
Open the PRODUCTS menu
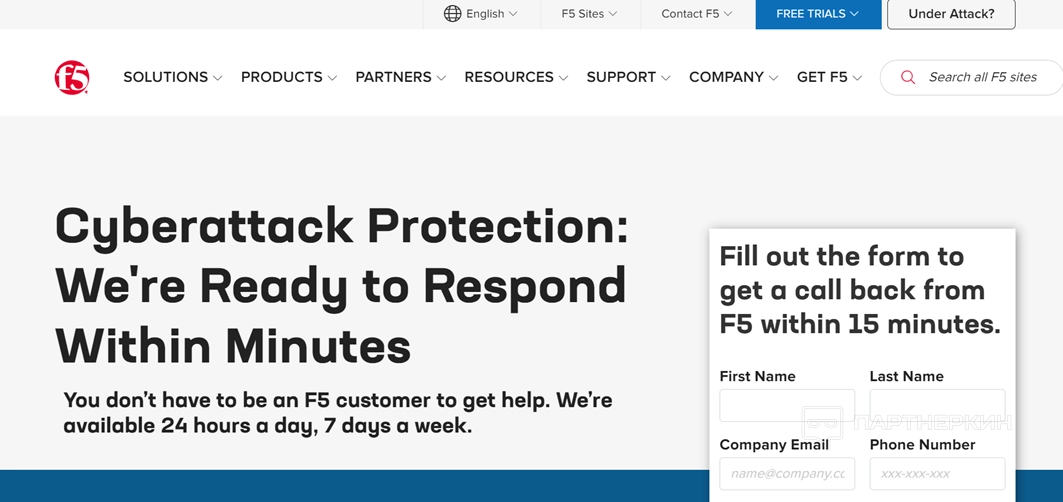pyautogui.click(x=288, y=77)
